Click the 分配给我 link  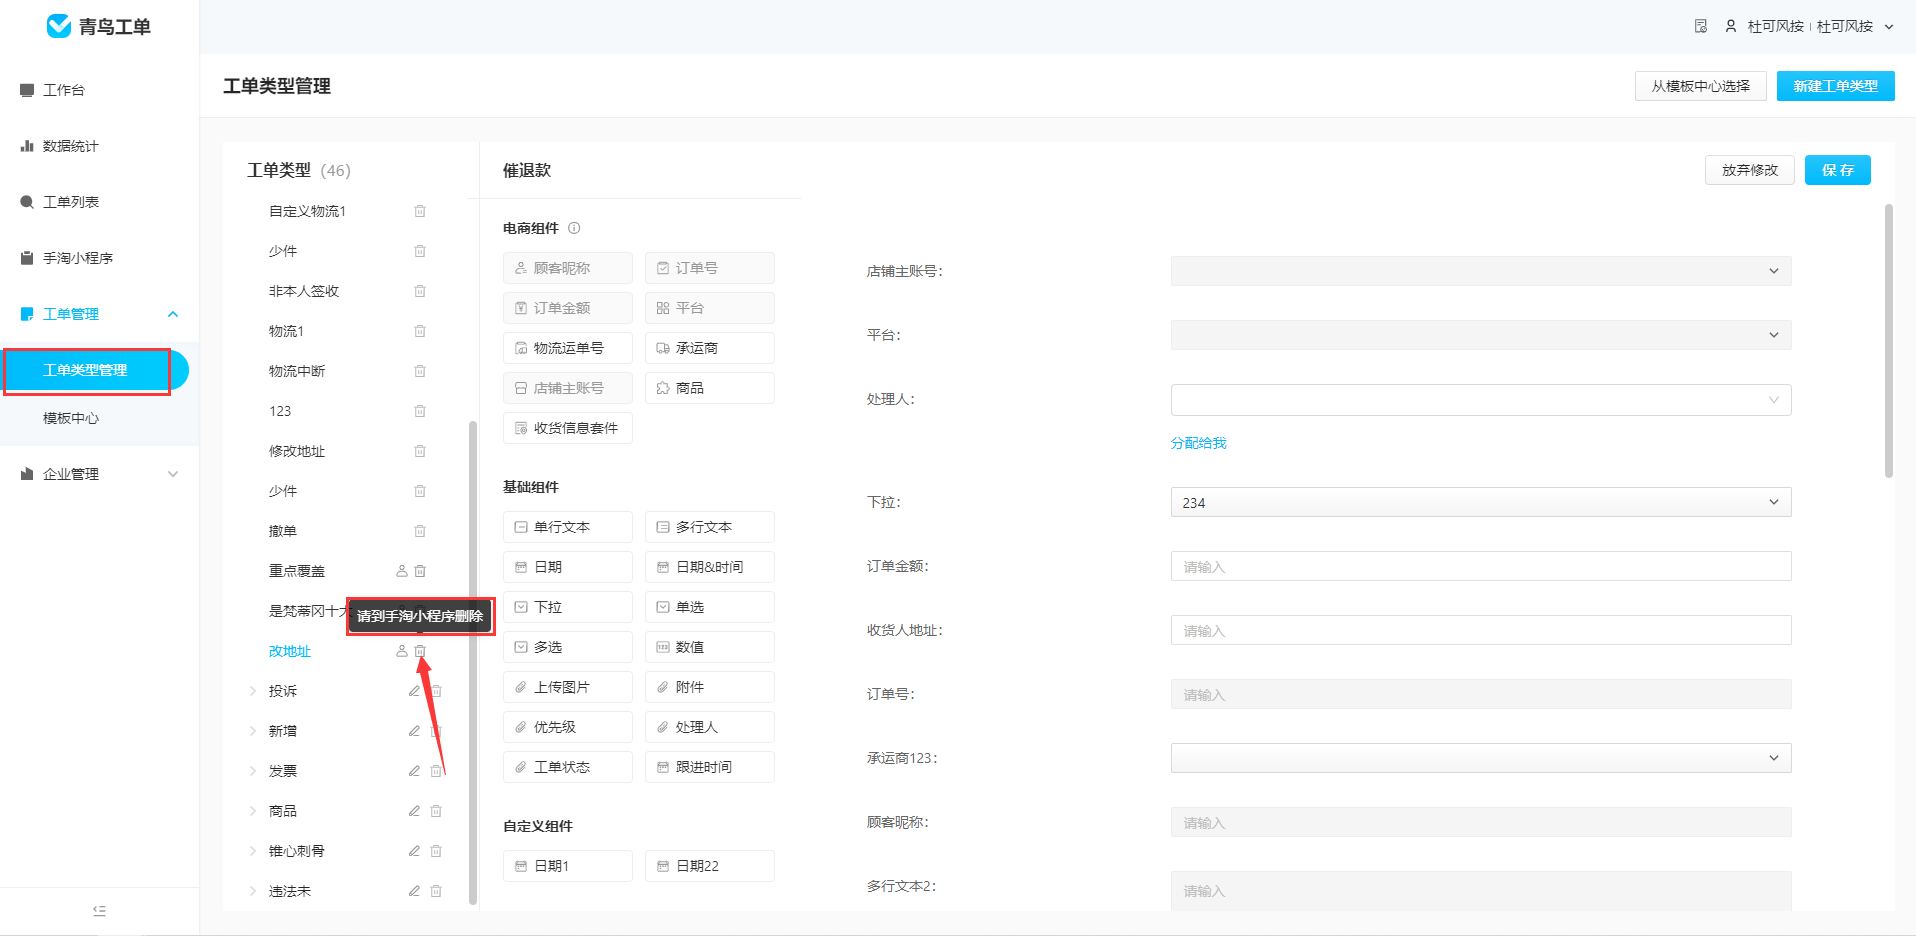click(1198, 443)
